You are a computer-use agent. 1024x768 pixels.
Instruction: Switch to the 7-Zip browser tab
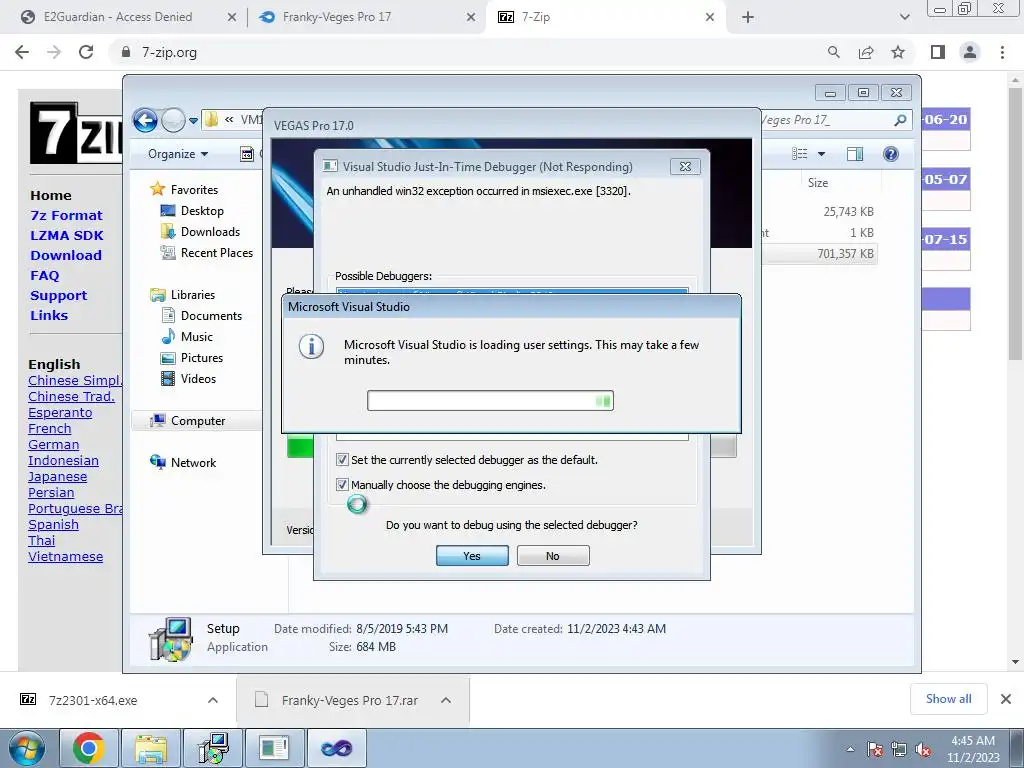(536, 17)
